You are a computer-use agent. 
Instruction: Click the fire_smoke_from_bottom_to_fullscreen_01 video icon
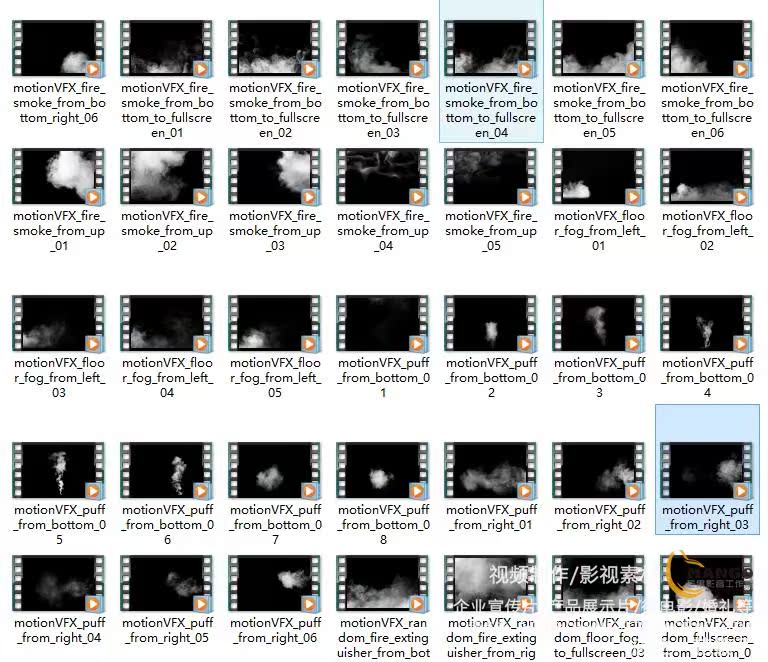click(x=166, y=49)
